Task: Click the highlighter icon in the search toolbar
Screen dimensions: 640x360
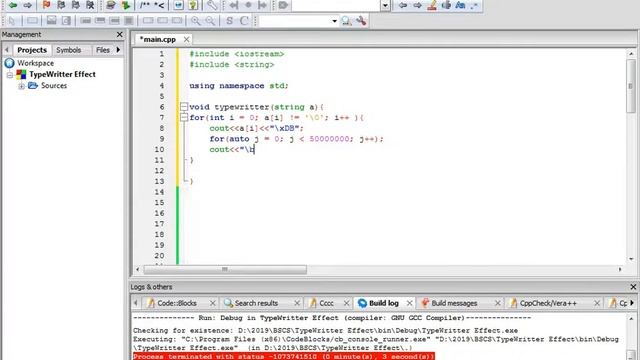Action: coord(432,5)
